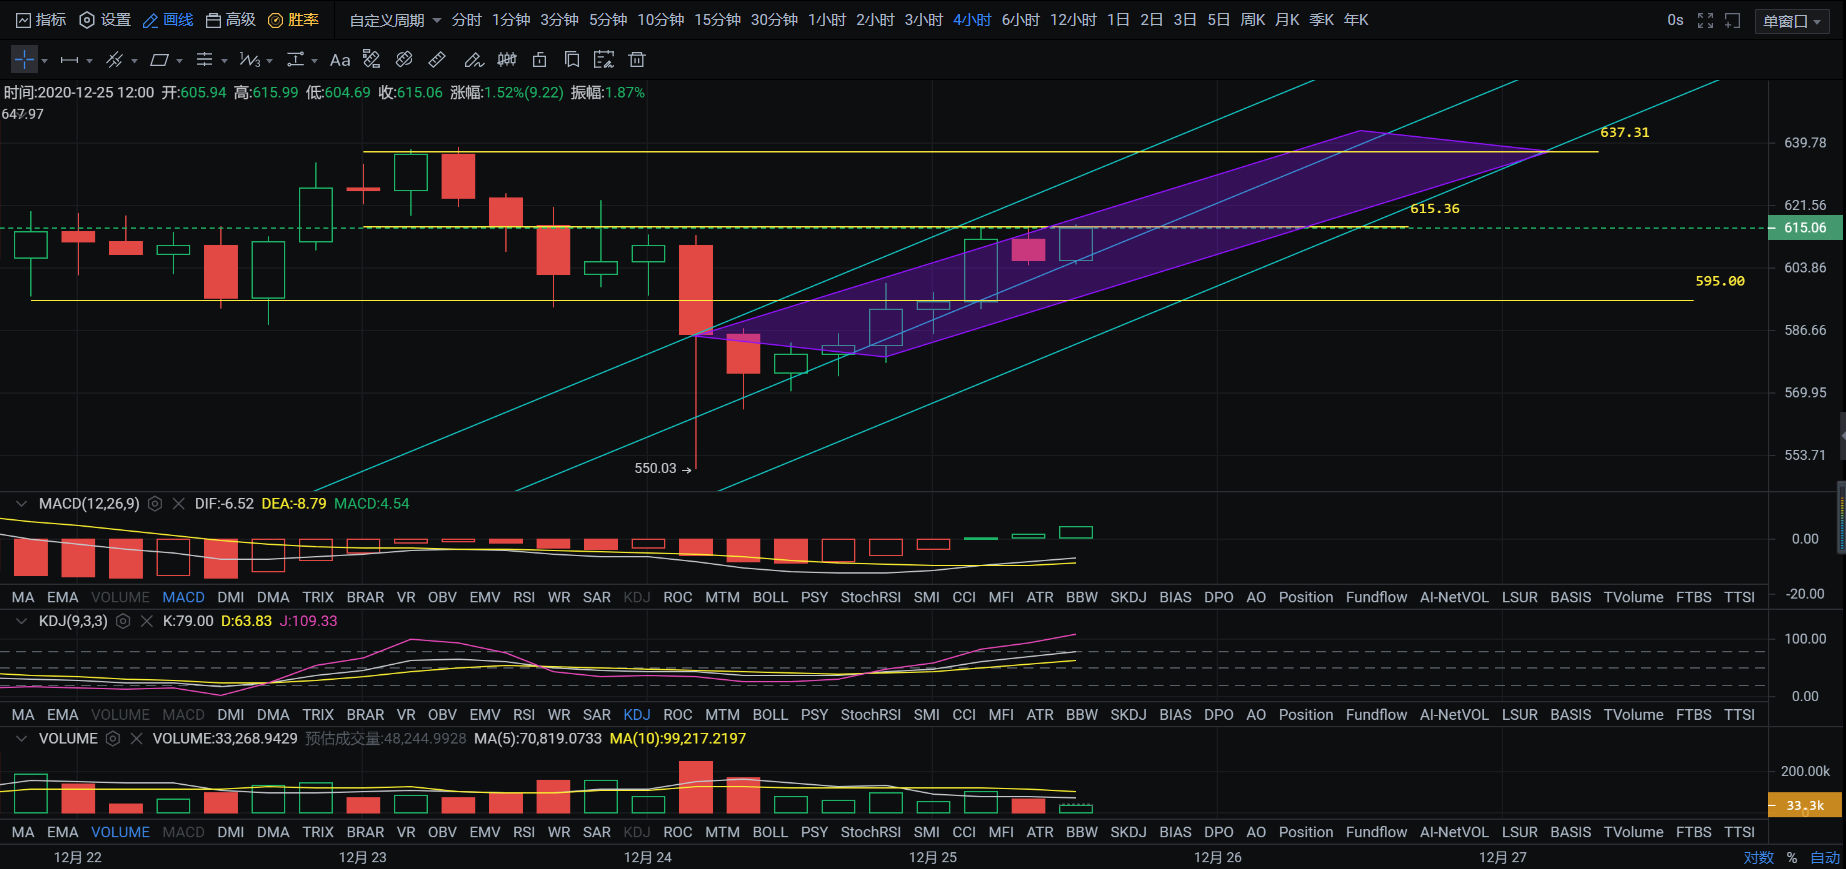Click the yellow 33.3k volume axis label
Image resolution: width=1846 pixels, height=869 pixels.
1805,806
